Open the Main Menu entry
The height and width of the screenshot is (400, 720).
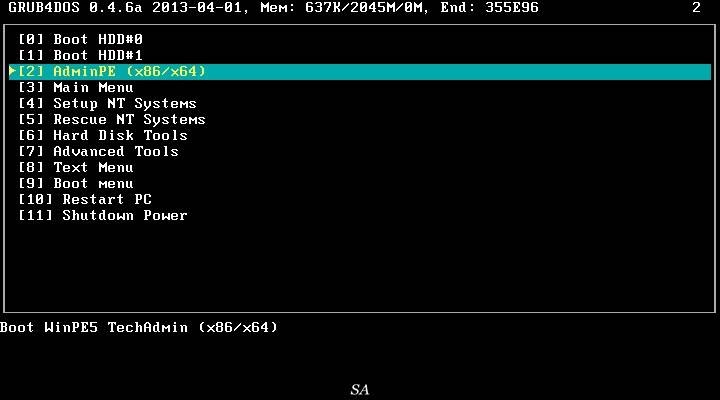[76, 88]
